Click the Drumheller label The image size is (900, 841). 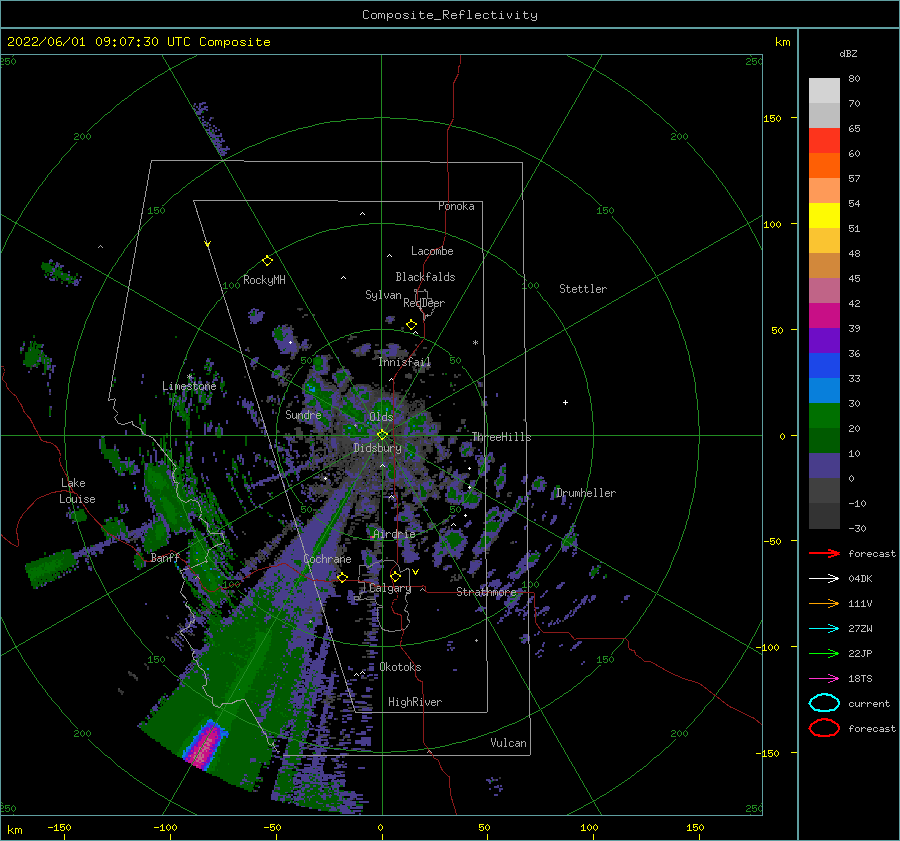[x=586, y=493]
